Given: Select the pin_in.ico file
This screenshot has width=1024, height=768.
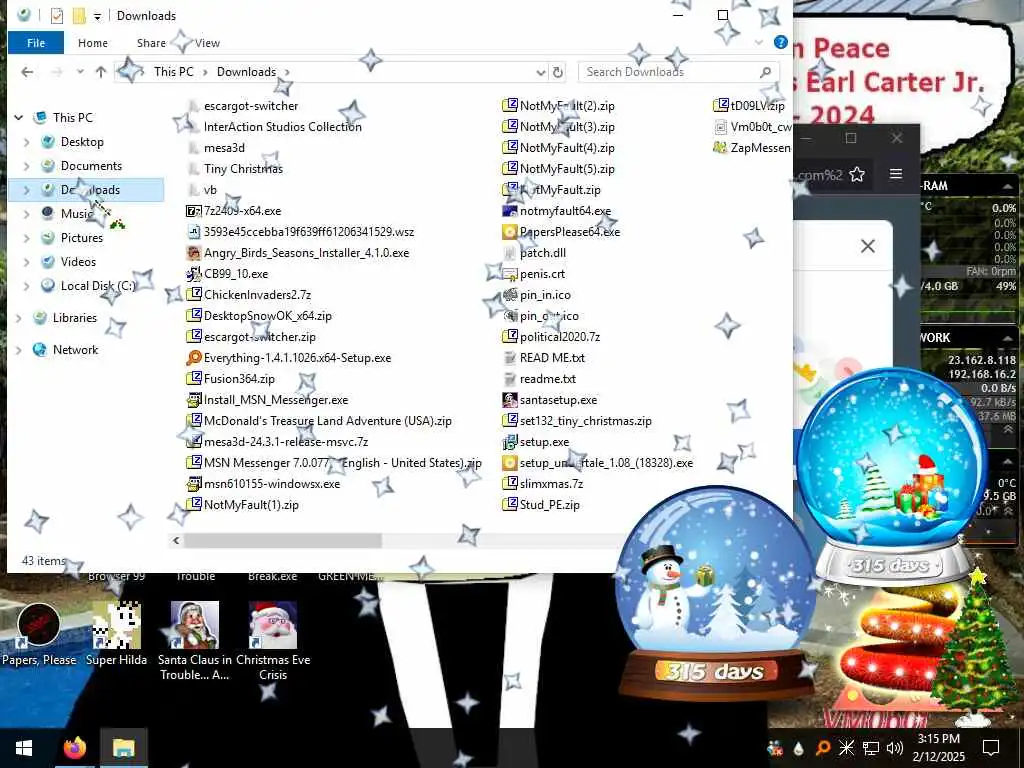Looking at the screenshot, I should (x=537, y=295).
